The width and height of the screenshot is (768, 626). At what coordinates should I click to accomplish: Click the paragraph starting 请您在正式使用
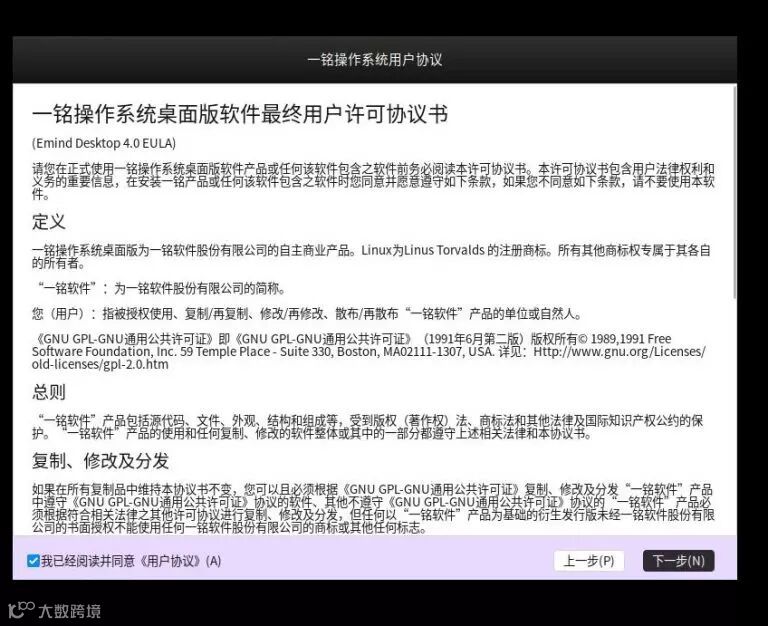click(373, 182)
